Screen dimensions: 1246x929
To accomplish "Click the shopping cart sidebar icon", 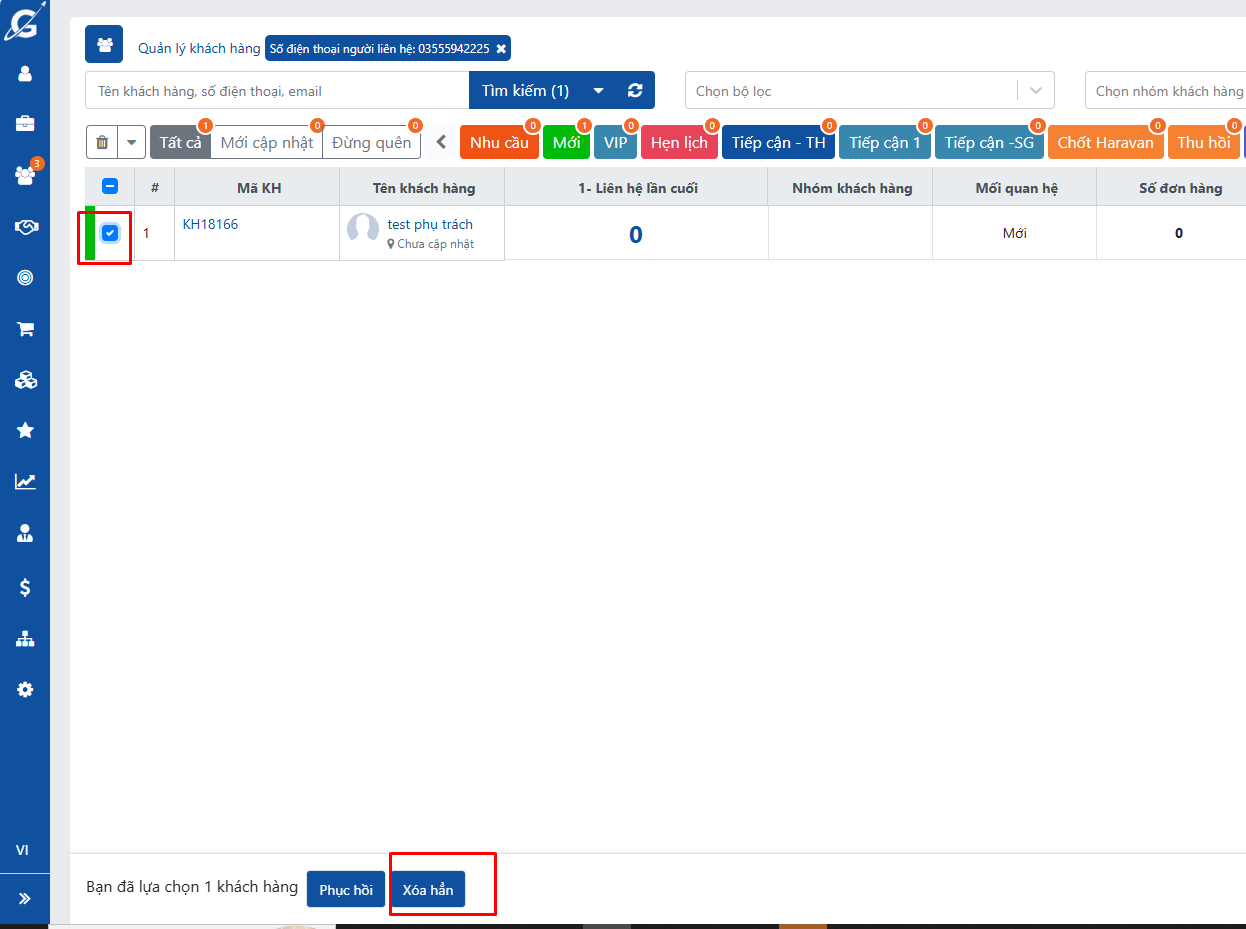I will 25,329.
